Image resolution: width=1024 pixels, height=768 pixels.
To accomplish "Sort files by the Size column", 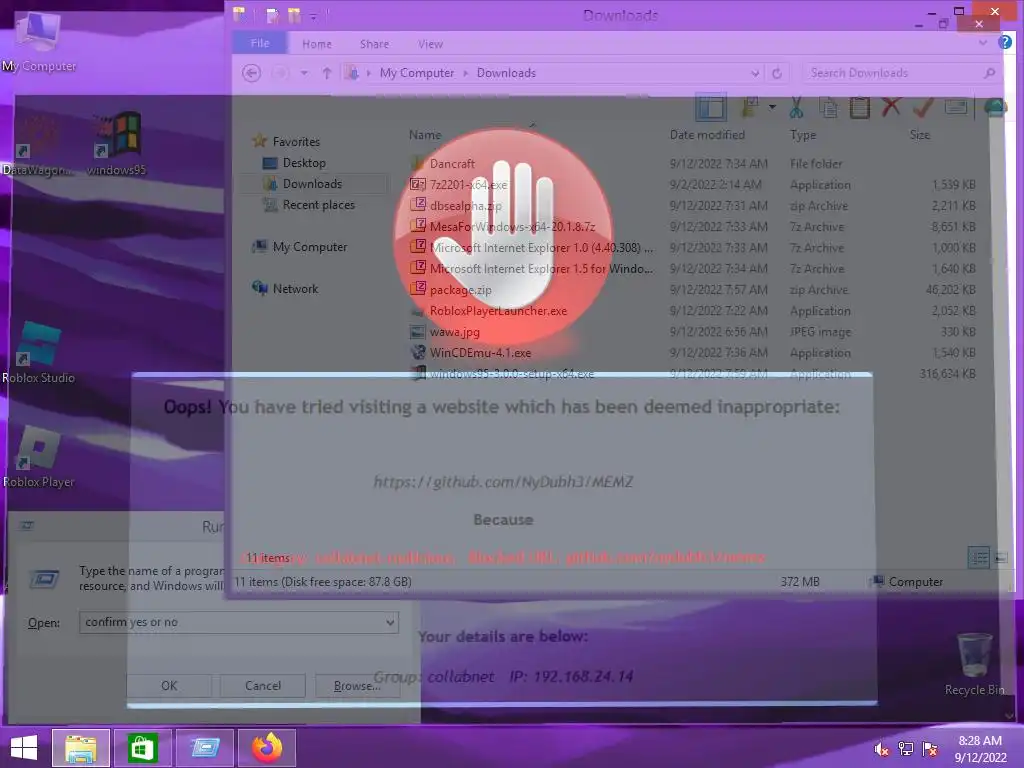I will pos(920,135).
